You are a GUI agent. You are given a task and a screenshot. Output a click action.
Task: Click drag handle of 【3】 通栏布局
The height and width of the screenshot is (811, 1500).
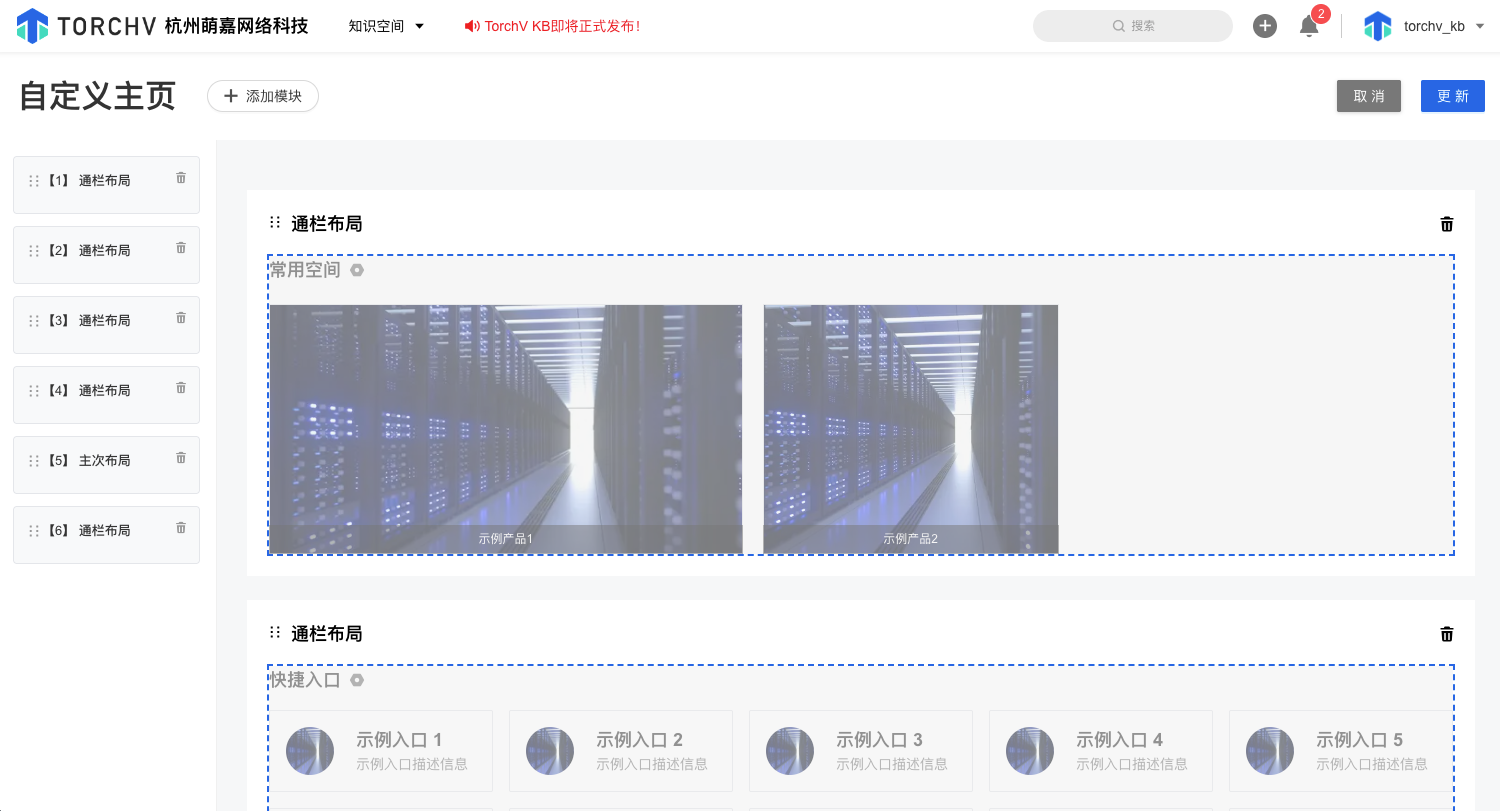point(34,321)
